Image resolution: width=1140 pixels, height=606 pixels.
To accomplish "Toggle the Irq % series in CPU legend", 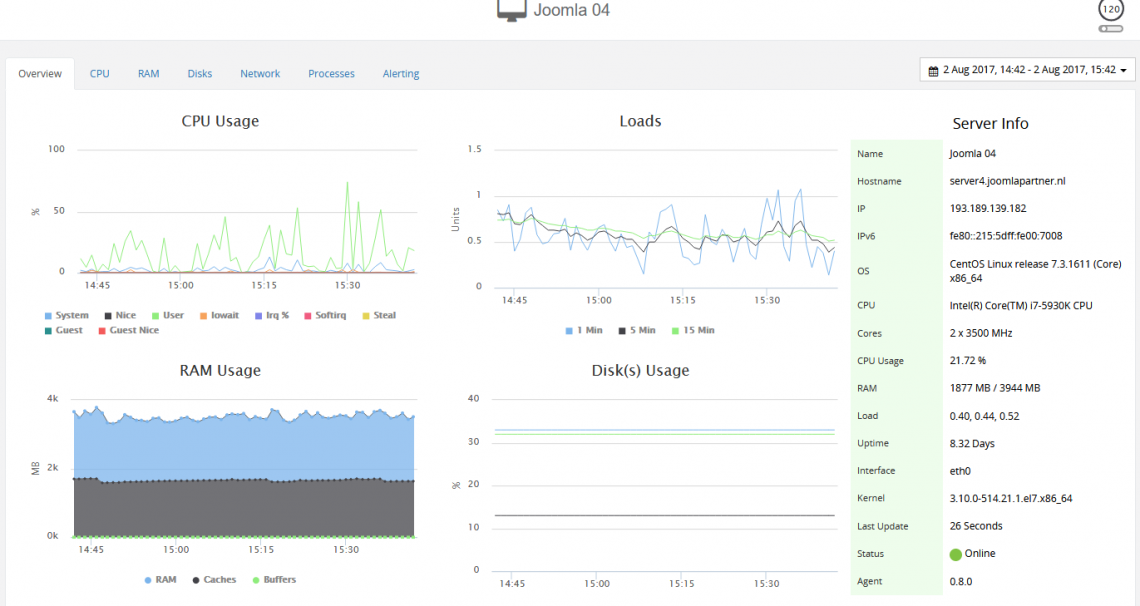I will [x=272, y=315].
